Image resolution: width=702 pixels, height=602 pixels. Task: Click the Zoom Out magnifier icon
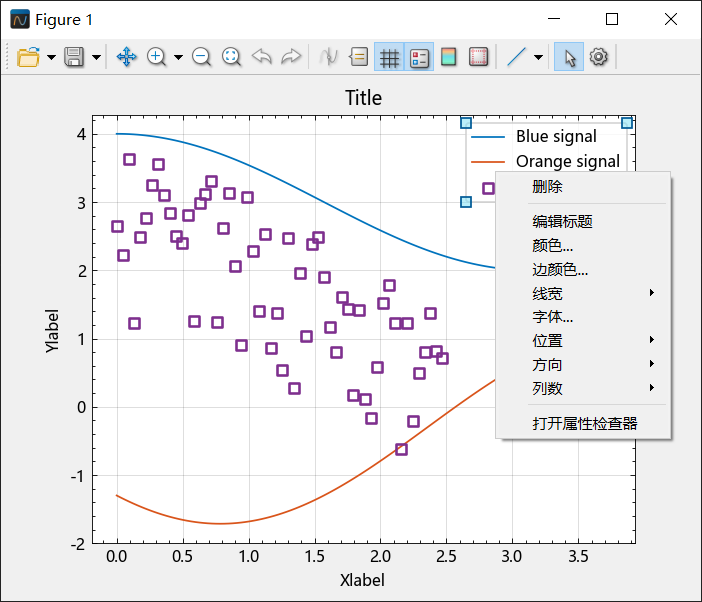pyautogui.click(x=201, y=57)
